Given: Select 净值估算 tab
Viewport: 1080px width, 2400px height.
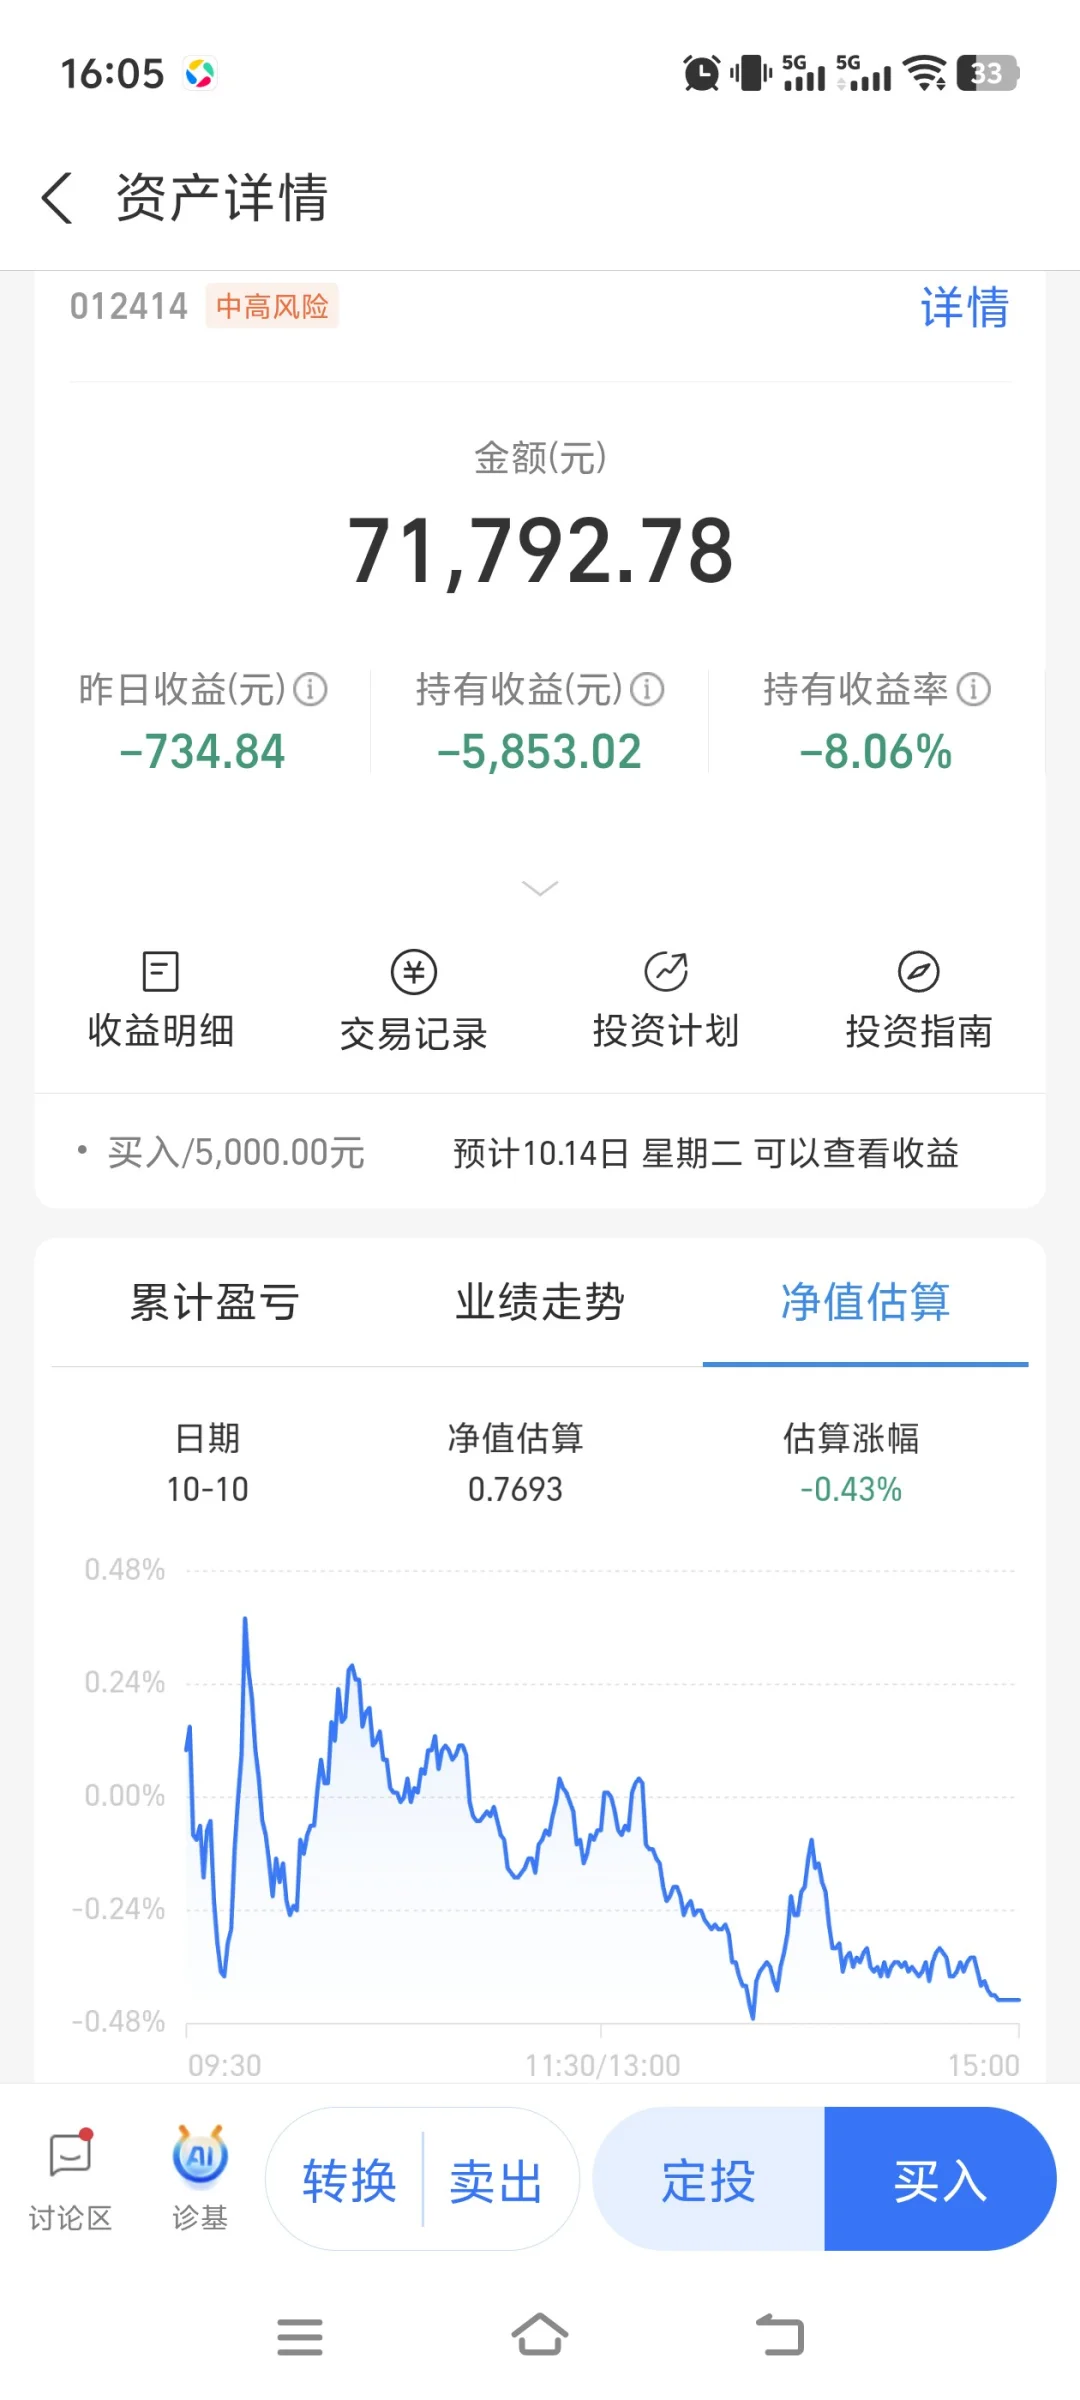Looking at the screenshot, I should click(x=865, y=1302).
